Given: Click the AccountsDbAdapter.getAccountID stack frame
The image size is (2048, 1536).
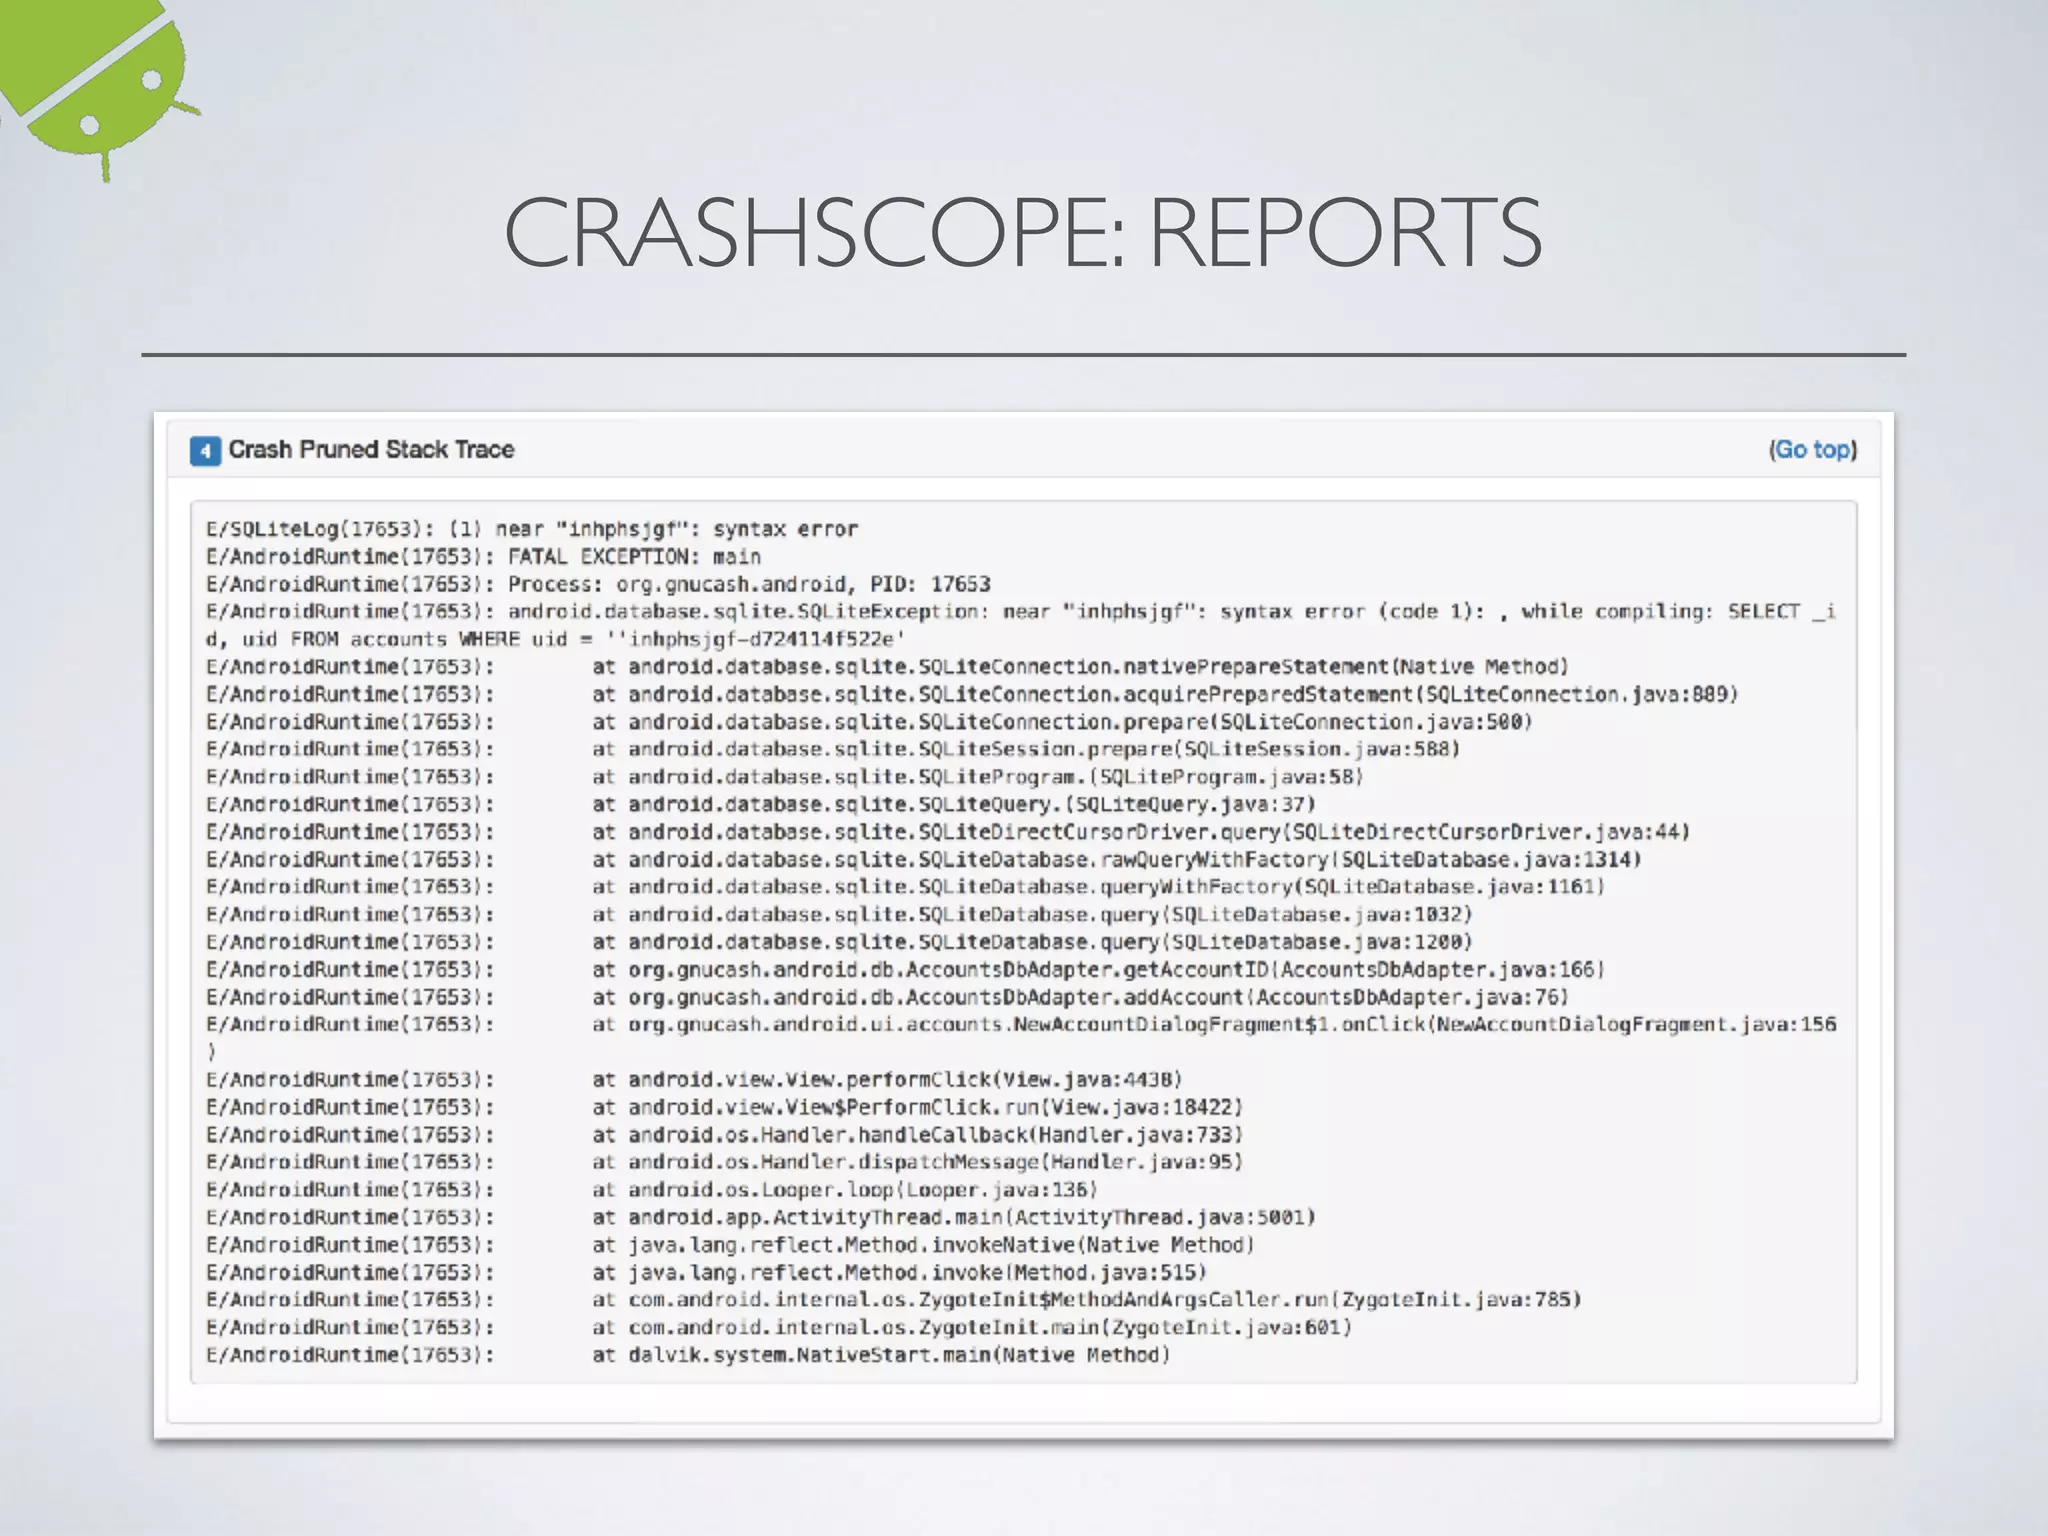Looking at the screenshot, I should point(905,970).
